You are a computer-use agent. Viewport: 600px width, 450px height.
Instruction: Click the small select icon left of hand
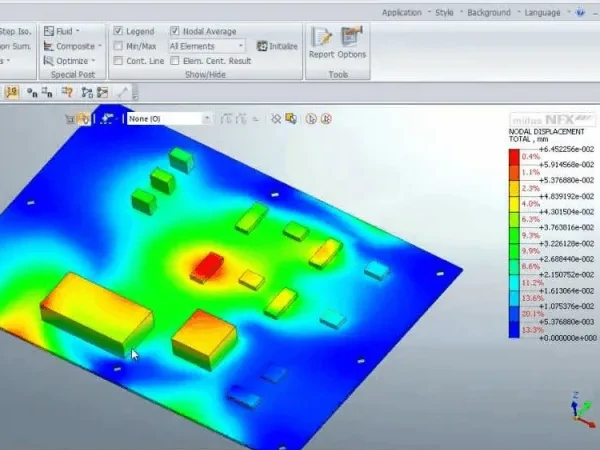coord(70,119)
